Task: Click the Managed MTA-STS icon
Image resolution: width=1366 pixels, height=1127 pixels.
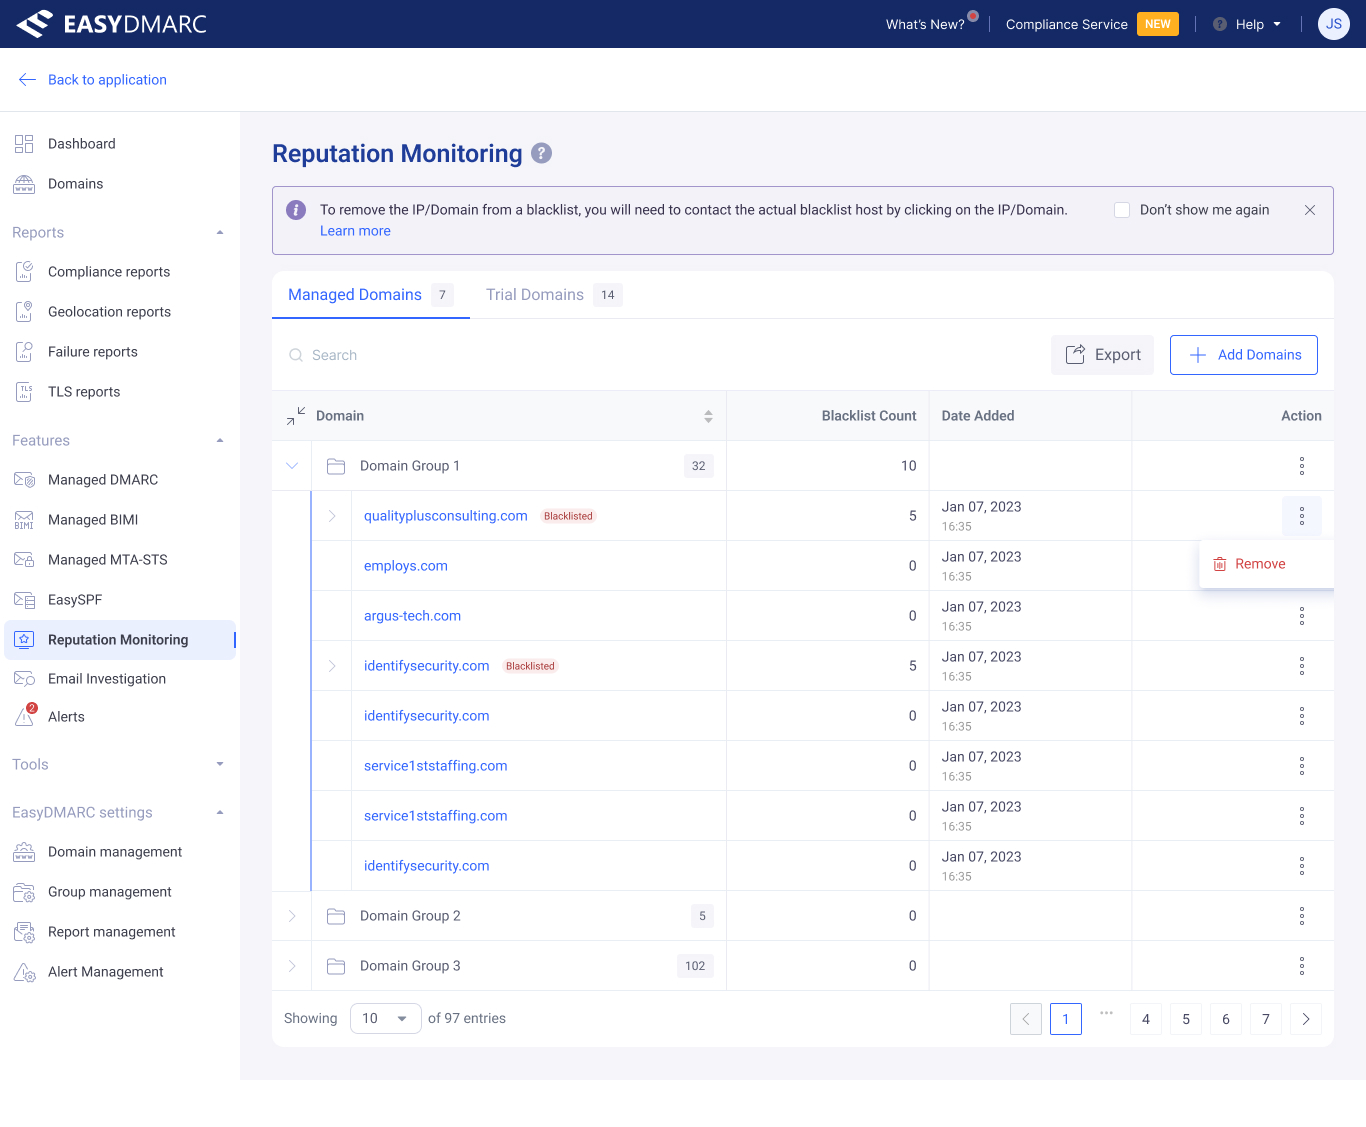Action: 24,560
